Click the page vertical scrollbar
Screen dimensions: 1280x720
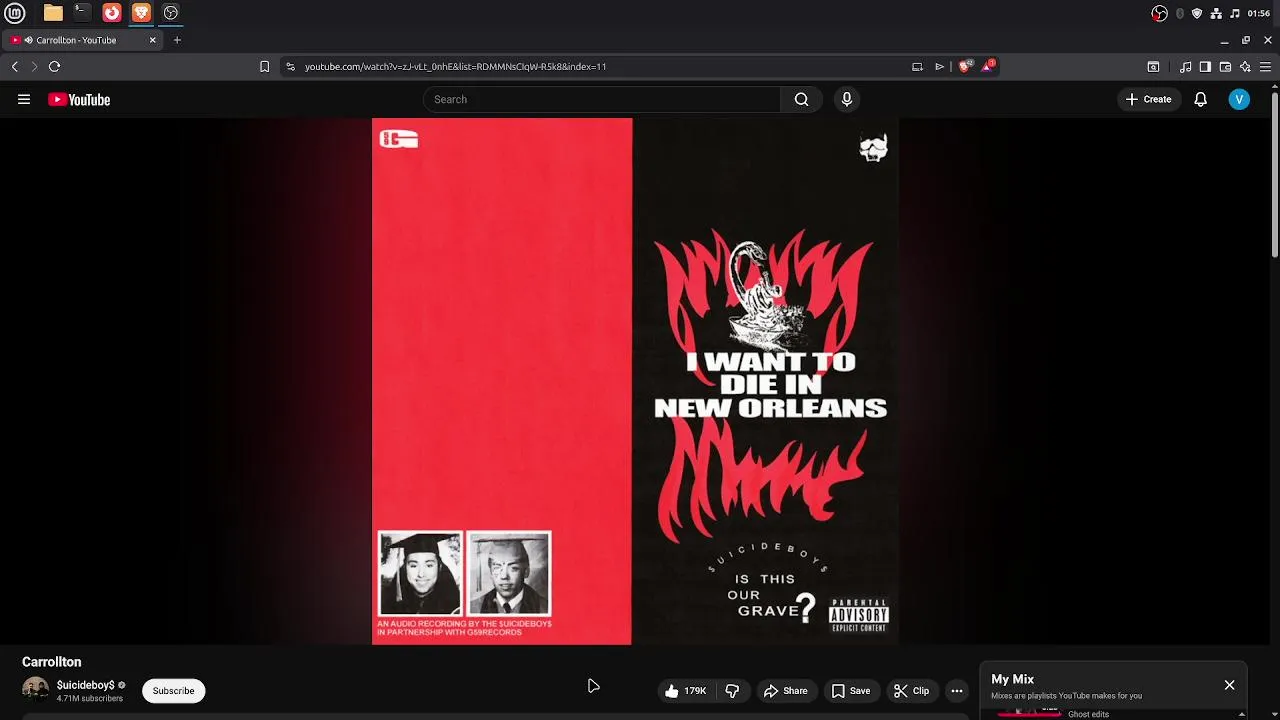(x=1275, y=175)
